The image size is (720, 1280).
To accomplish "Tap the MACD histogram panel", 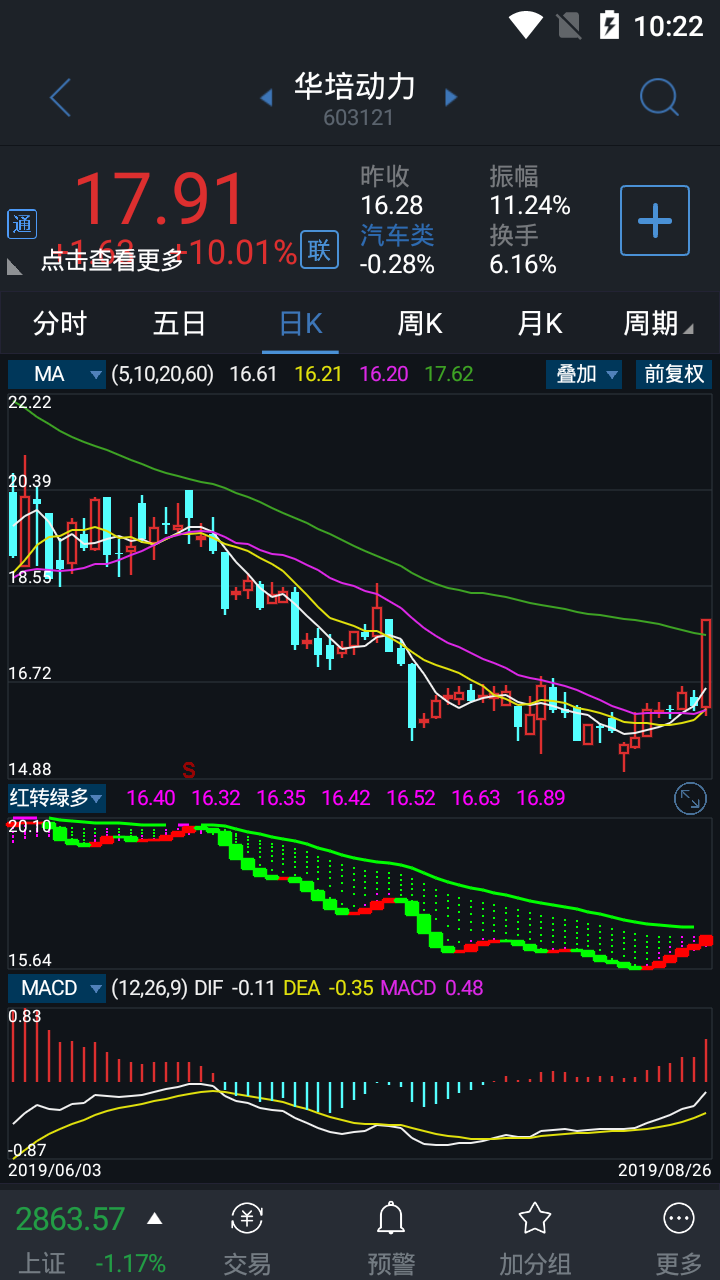I will coord(360,1083).
